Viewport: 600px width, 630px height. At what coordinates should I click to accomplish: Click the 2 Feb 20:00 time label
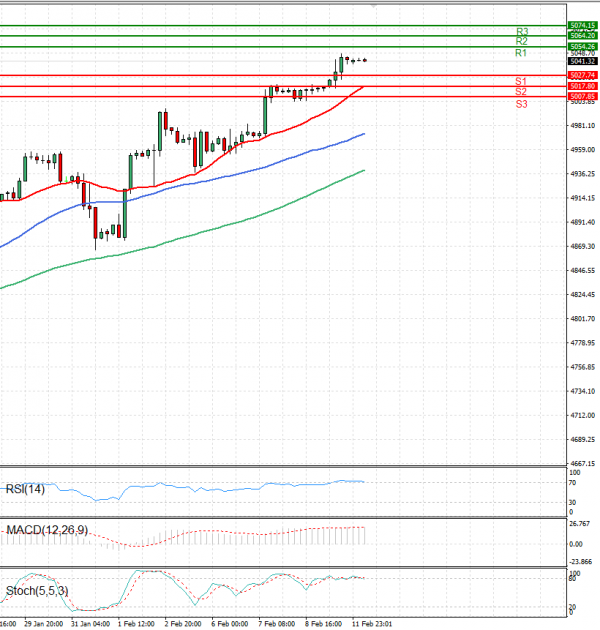point(183,624)
